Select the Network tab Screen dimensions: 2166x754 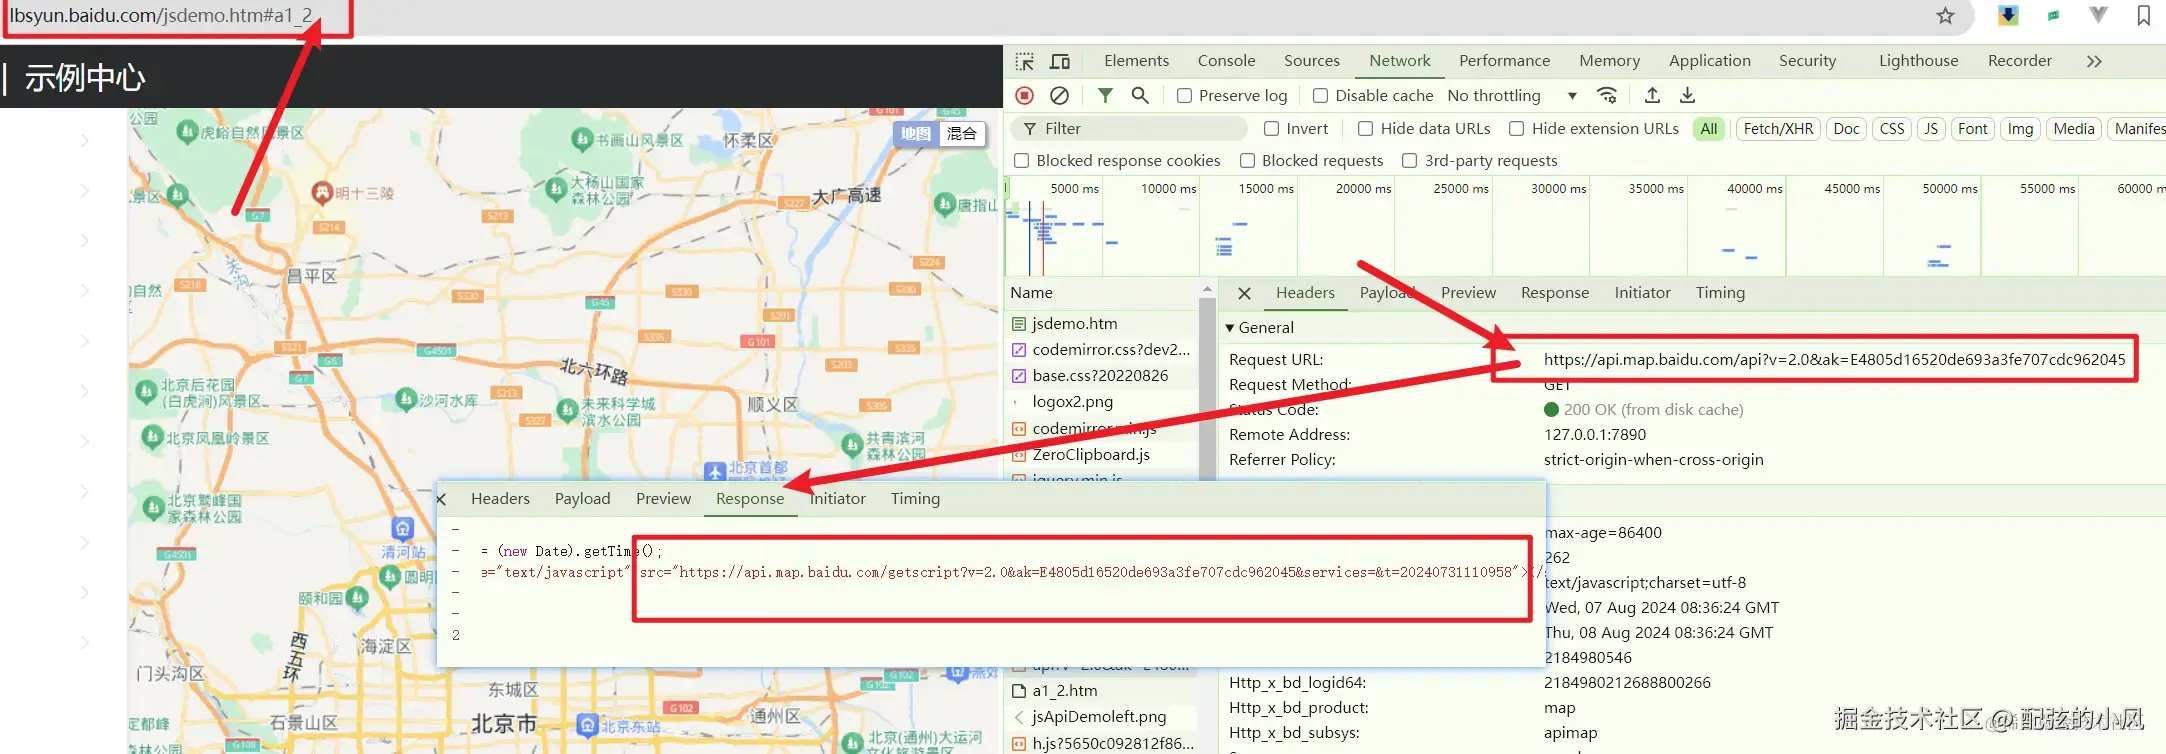tap(1400, 61)
